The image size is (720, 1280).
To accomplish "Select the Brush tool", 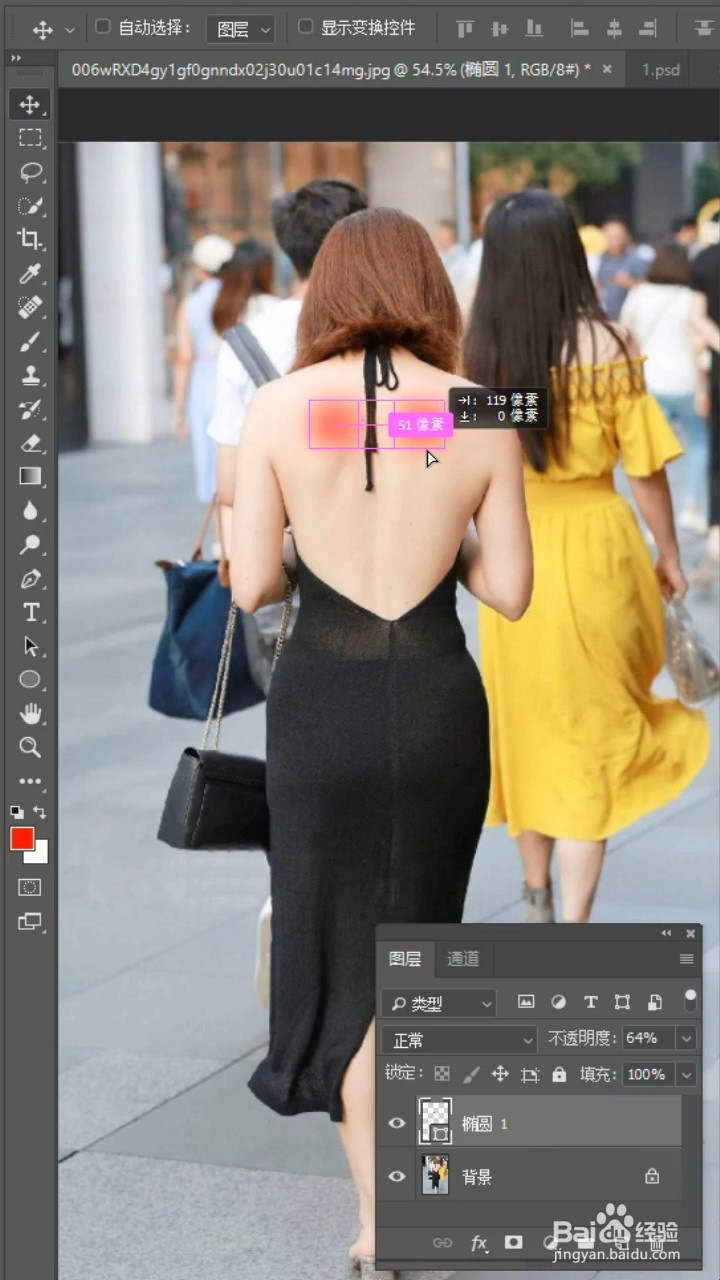I will pos(30,342).
